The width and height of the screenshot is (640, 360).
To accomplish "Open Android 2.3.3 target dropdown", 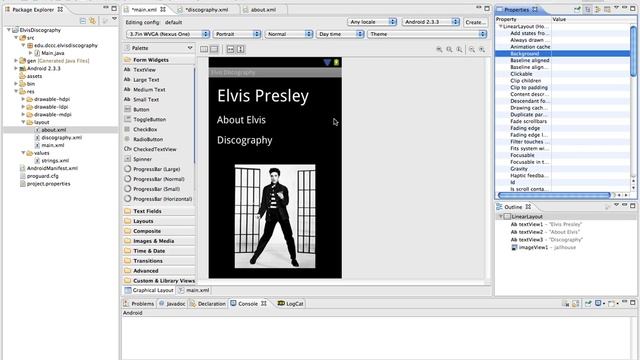I will 431,22.
